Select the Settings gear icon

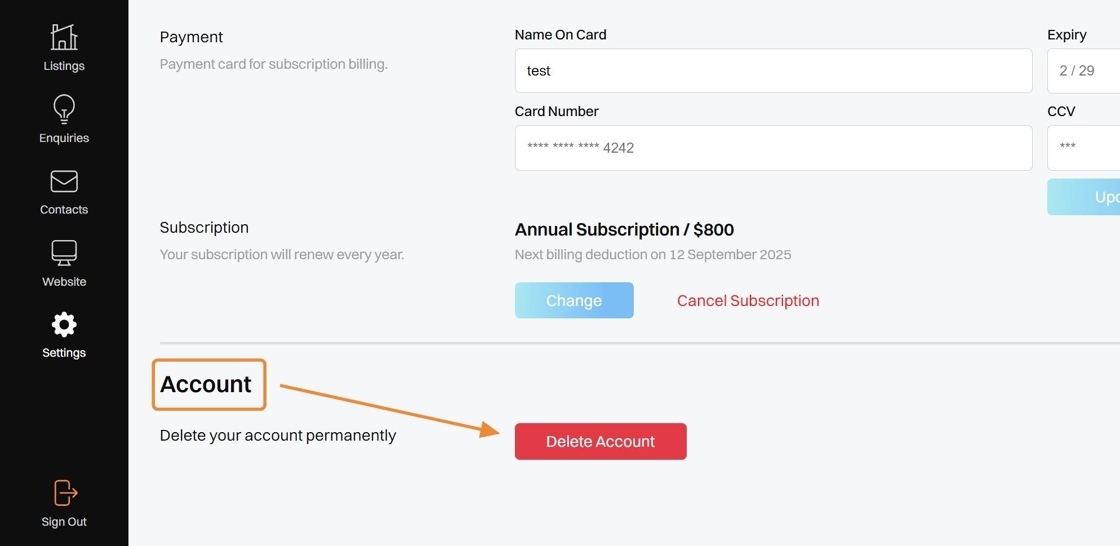[x=64, y=325]
